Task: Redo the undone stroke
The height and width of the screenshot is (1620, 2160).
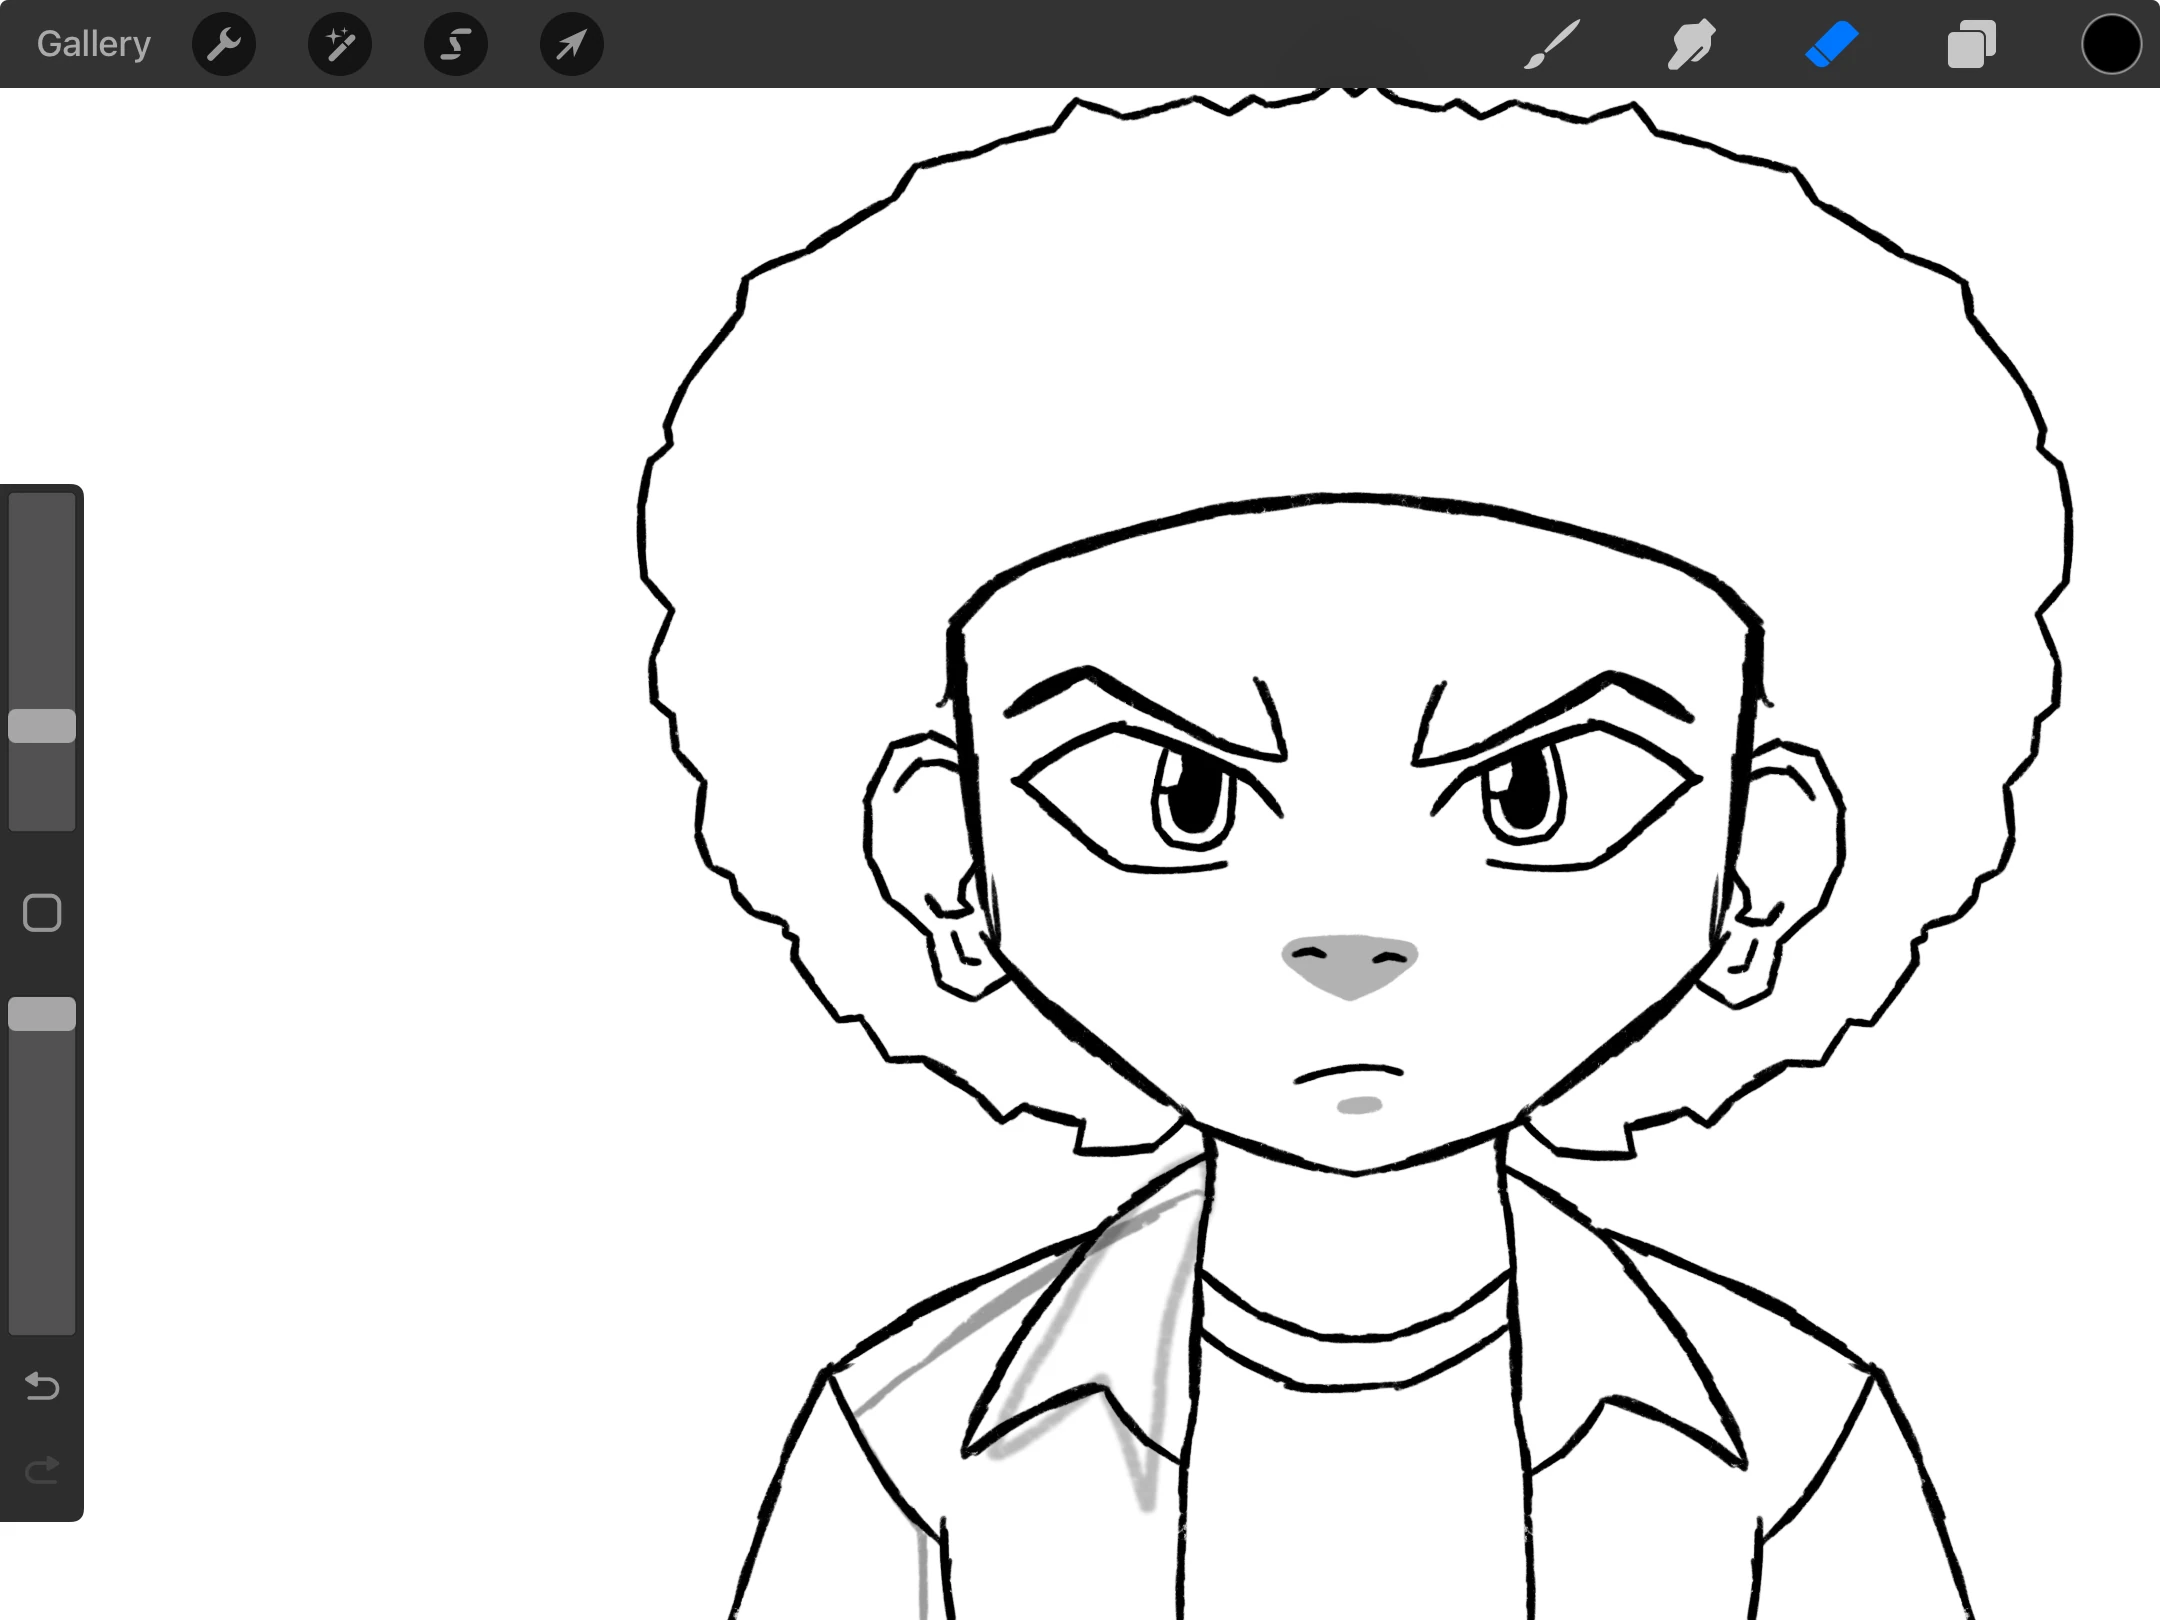Action: (42, 1470)
